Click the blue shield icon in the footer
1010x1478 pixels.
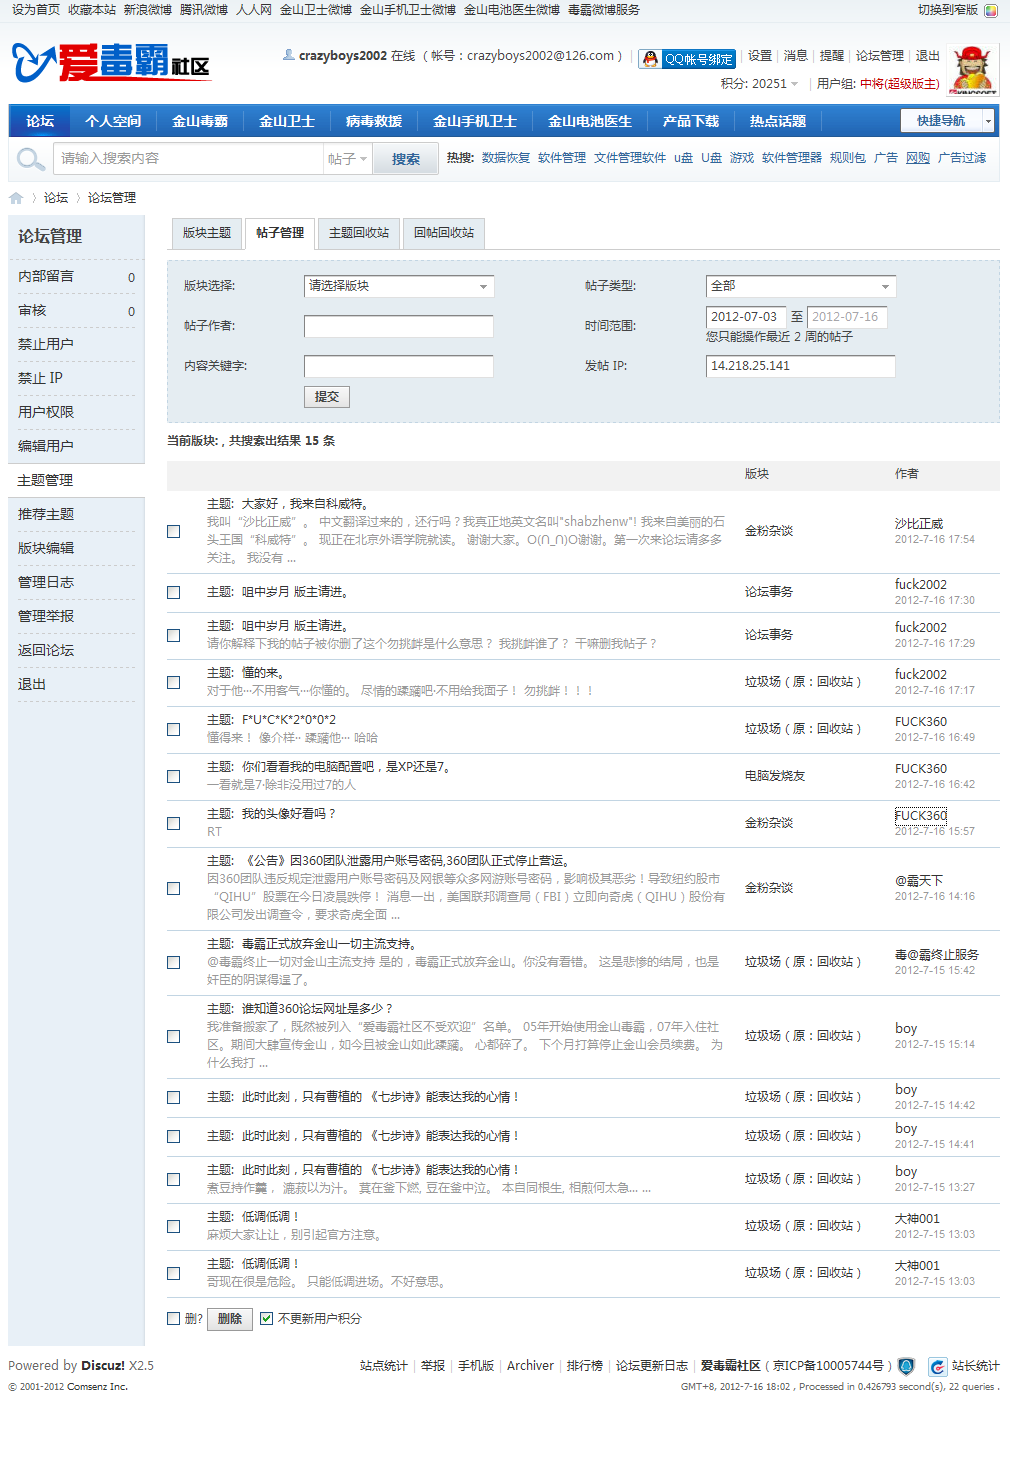[904, 1365]
